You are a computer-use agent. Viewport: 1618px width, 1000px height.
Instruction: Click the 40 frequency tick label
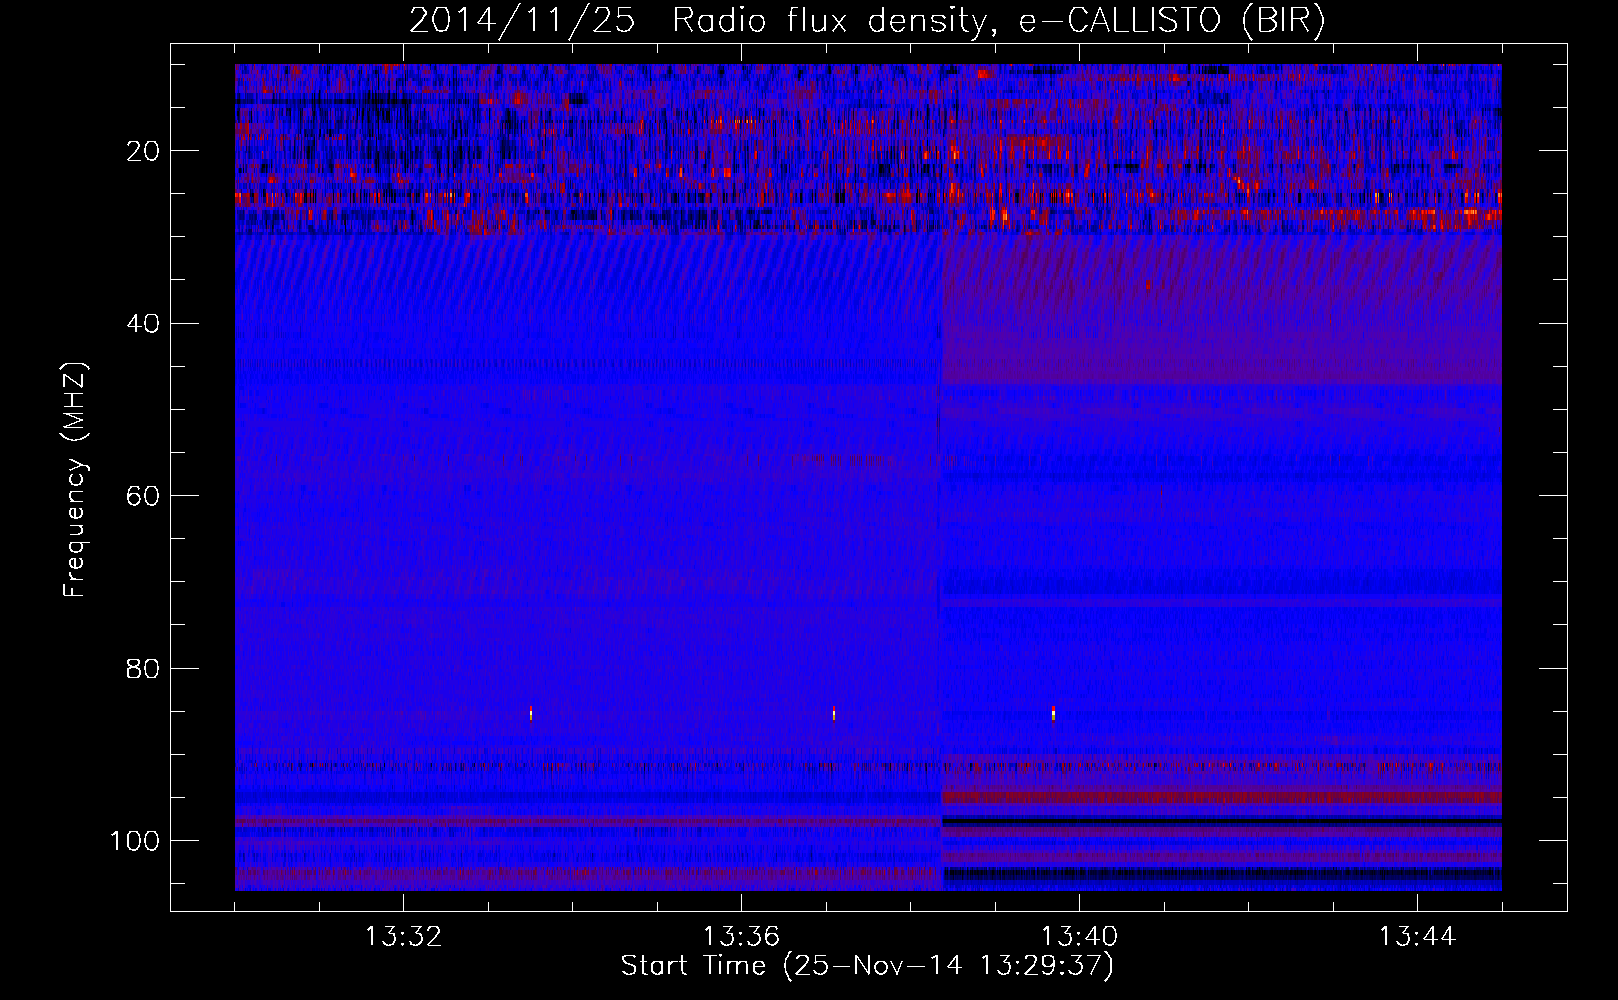(x=143, y=323)
